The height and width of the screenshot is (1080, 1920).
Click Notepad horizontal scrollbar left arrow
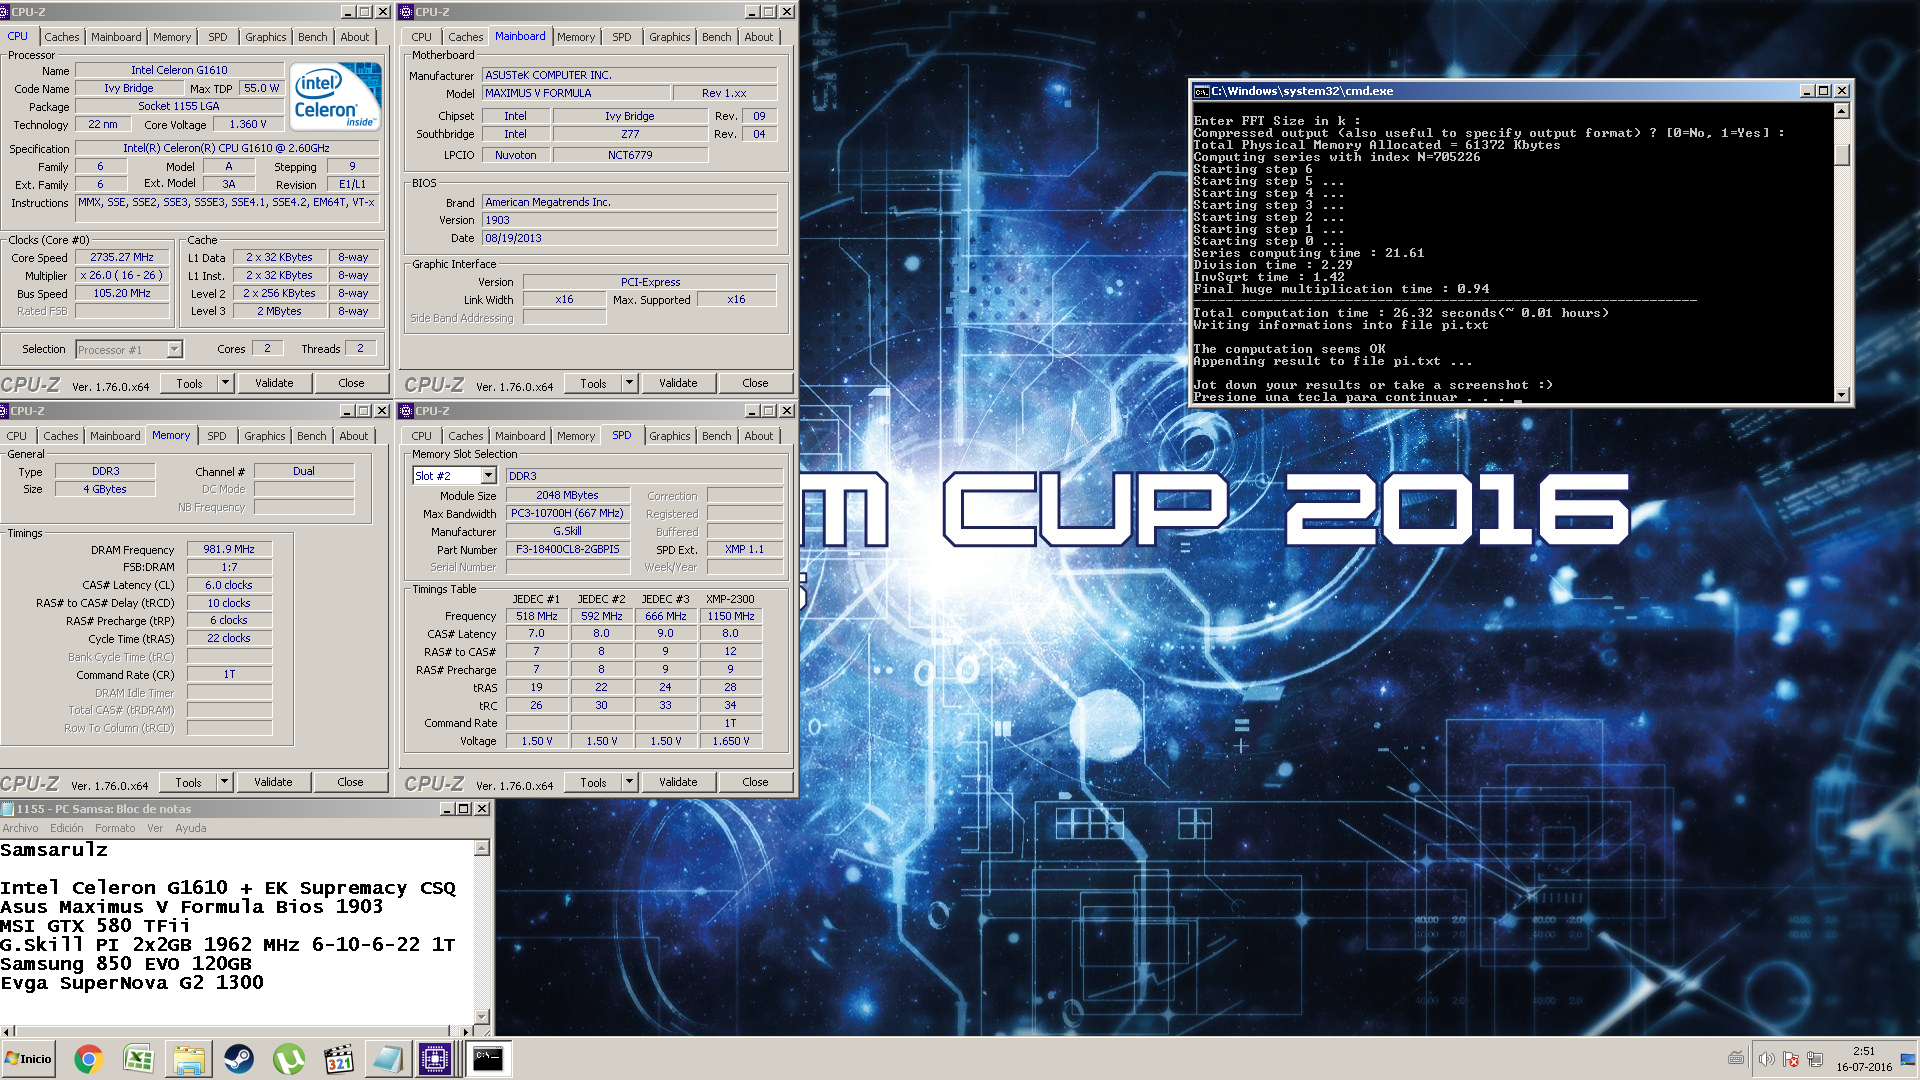coord(7,1031)
